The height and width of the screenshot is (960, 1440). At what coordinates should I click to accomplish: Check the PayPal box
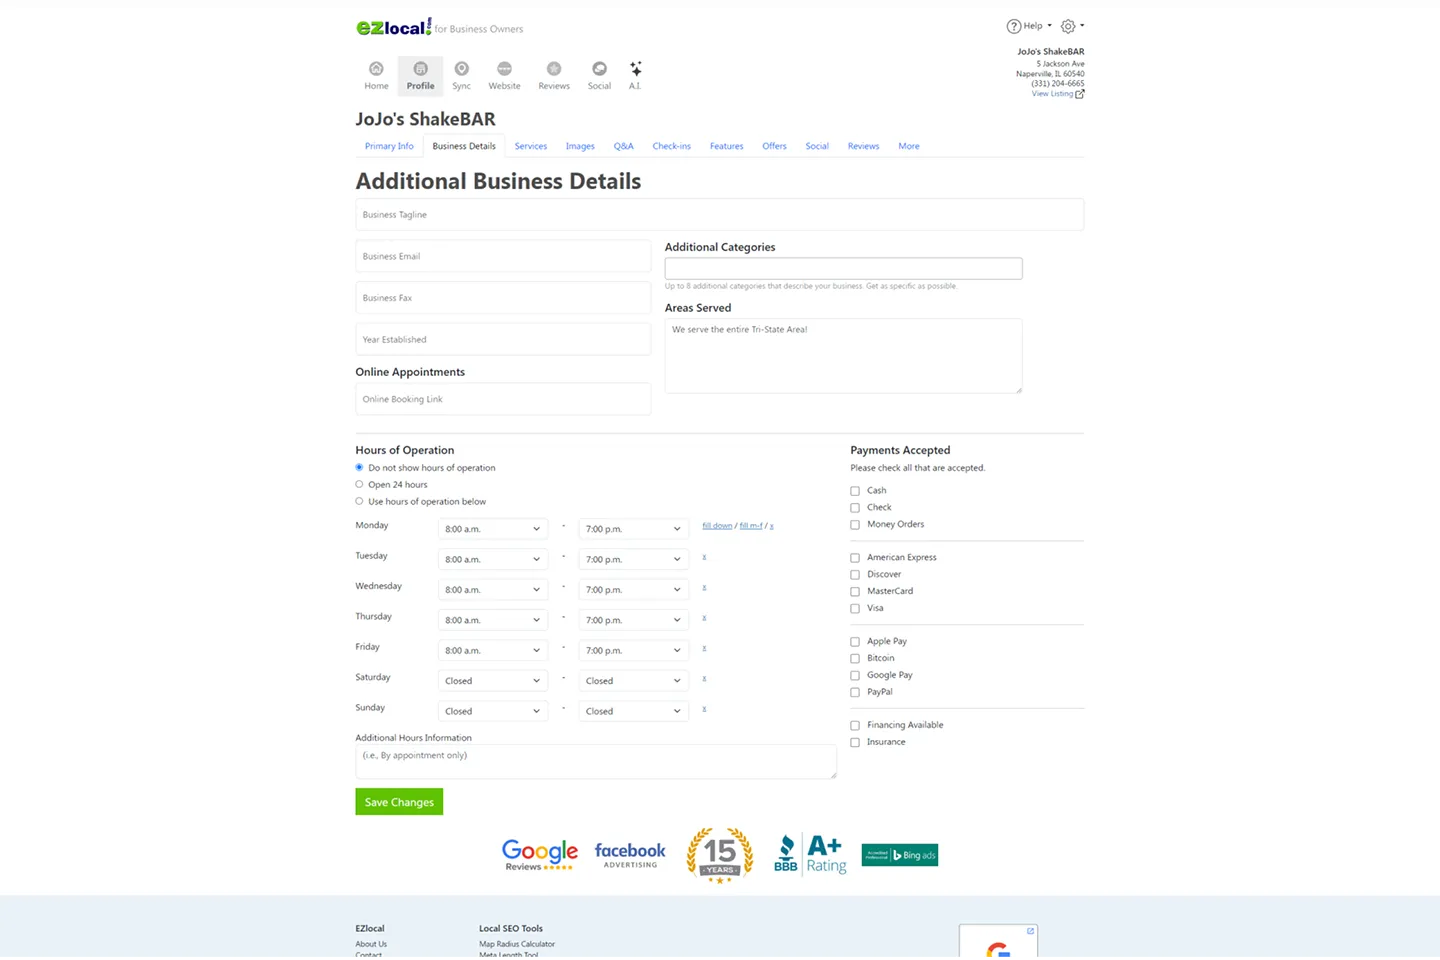pyautogui.click(x=855, y=693)
